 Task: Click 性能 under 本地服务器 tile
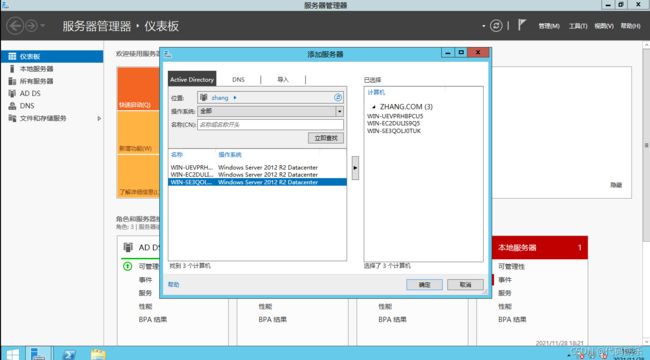point(504,306)
